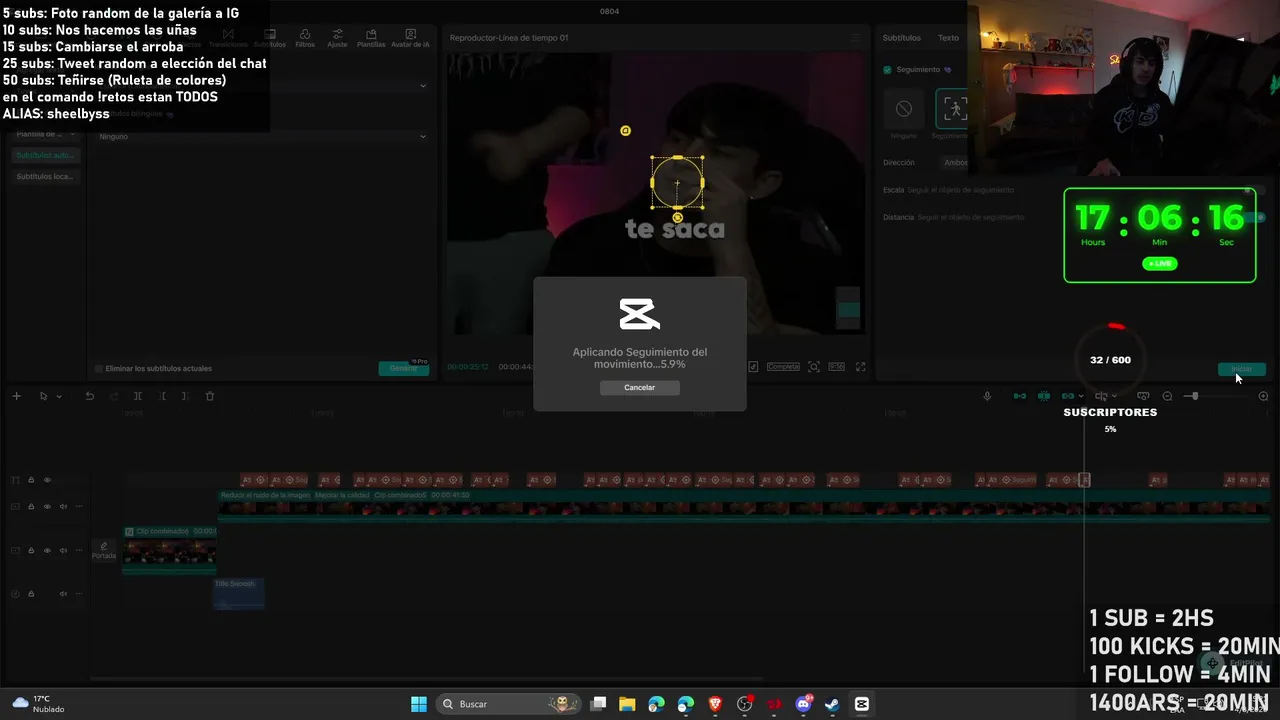The image size is (1280, 720).
Task: Expand Plantilla de... sidebar item
Action: [44, 134]
